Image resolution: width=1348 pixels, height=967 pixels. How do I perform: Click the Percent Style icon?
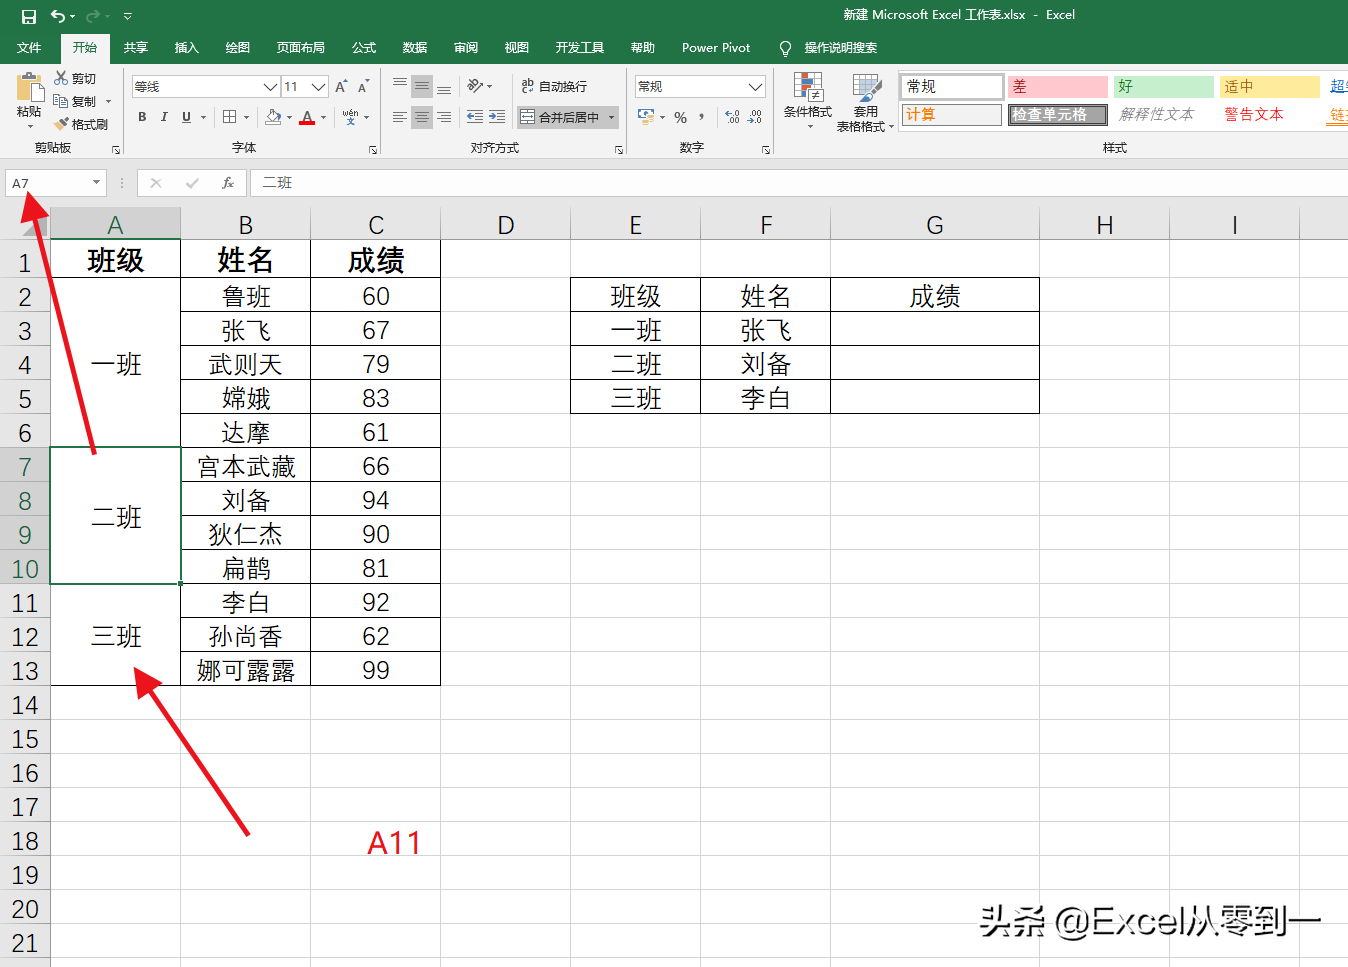click(681, 117)
